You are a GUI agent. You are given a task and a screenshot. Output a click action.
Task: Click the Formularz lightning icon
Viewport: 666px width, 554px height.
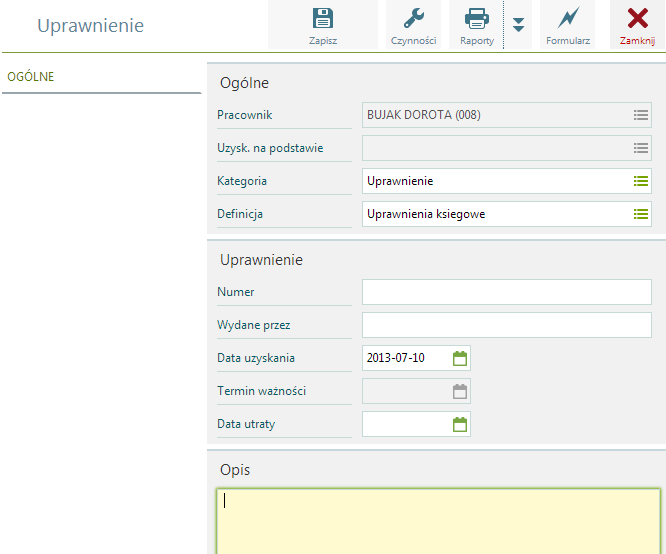[568, 18]
